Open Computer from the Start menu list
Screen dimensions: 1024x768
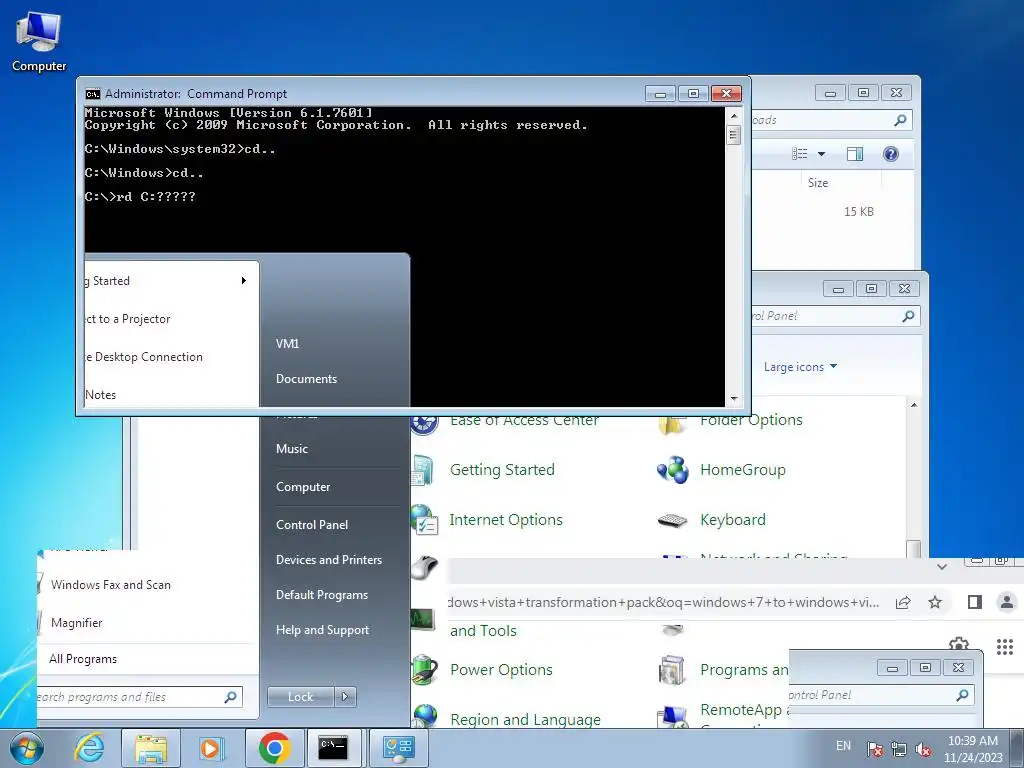pos(303,487)
